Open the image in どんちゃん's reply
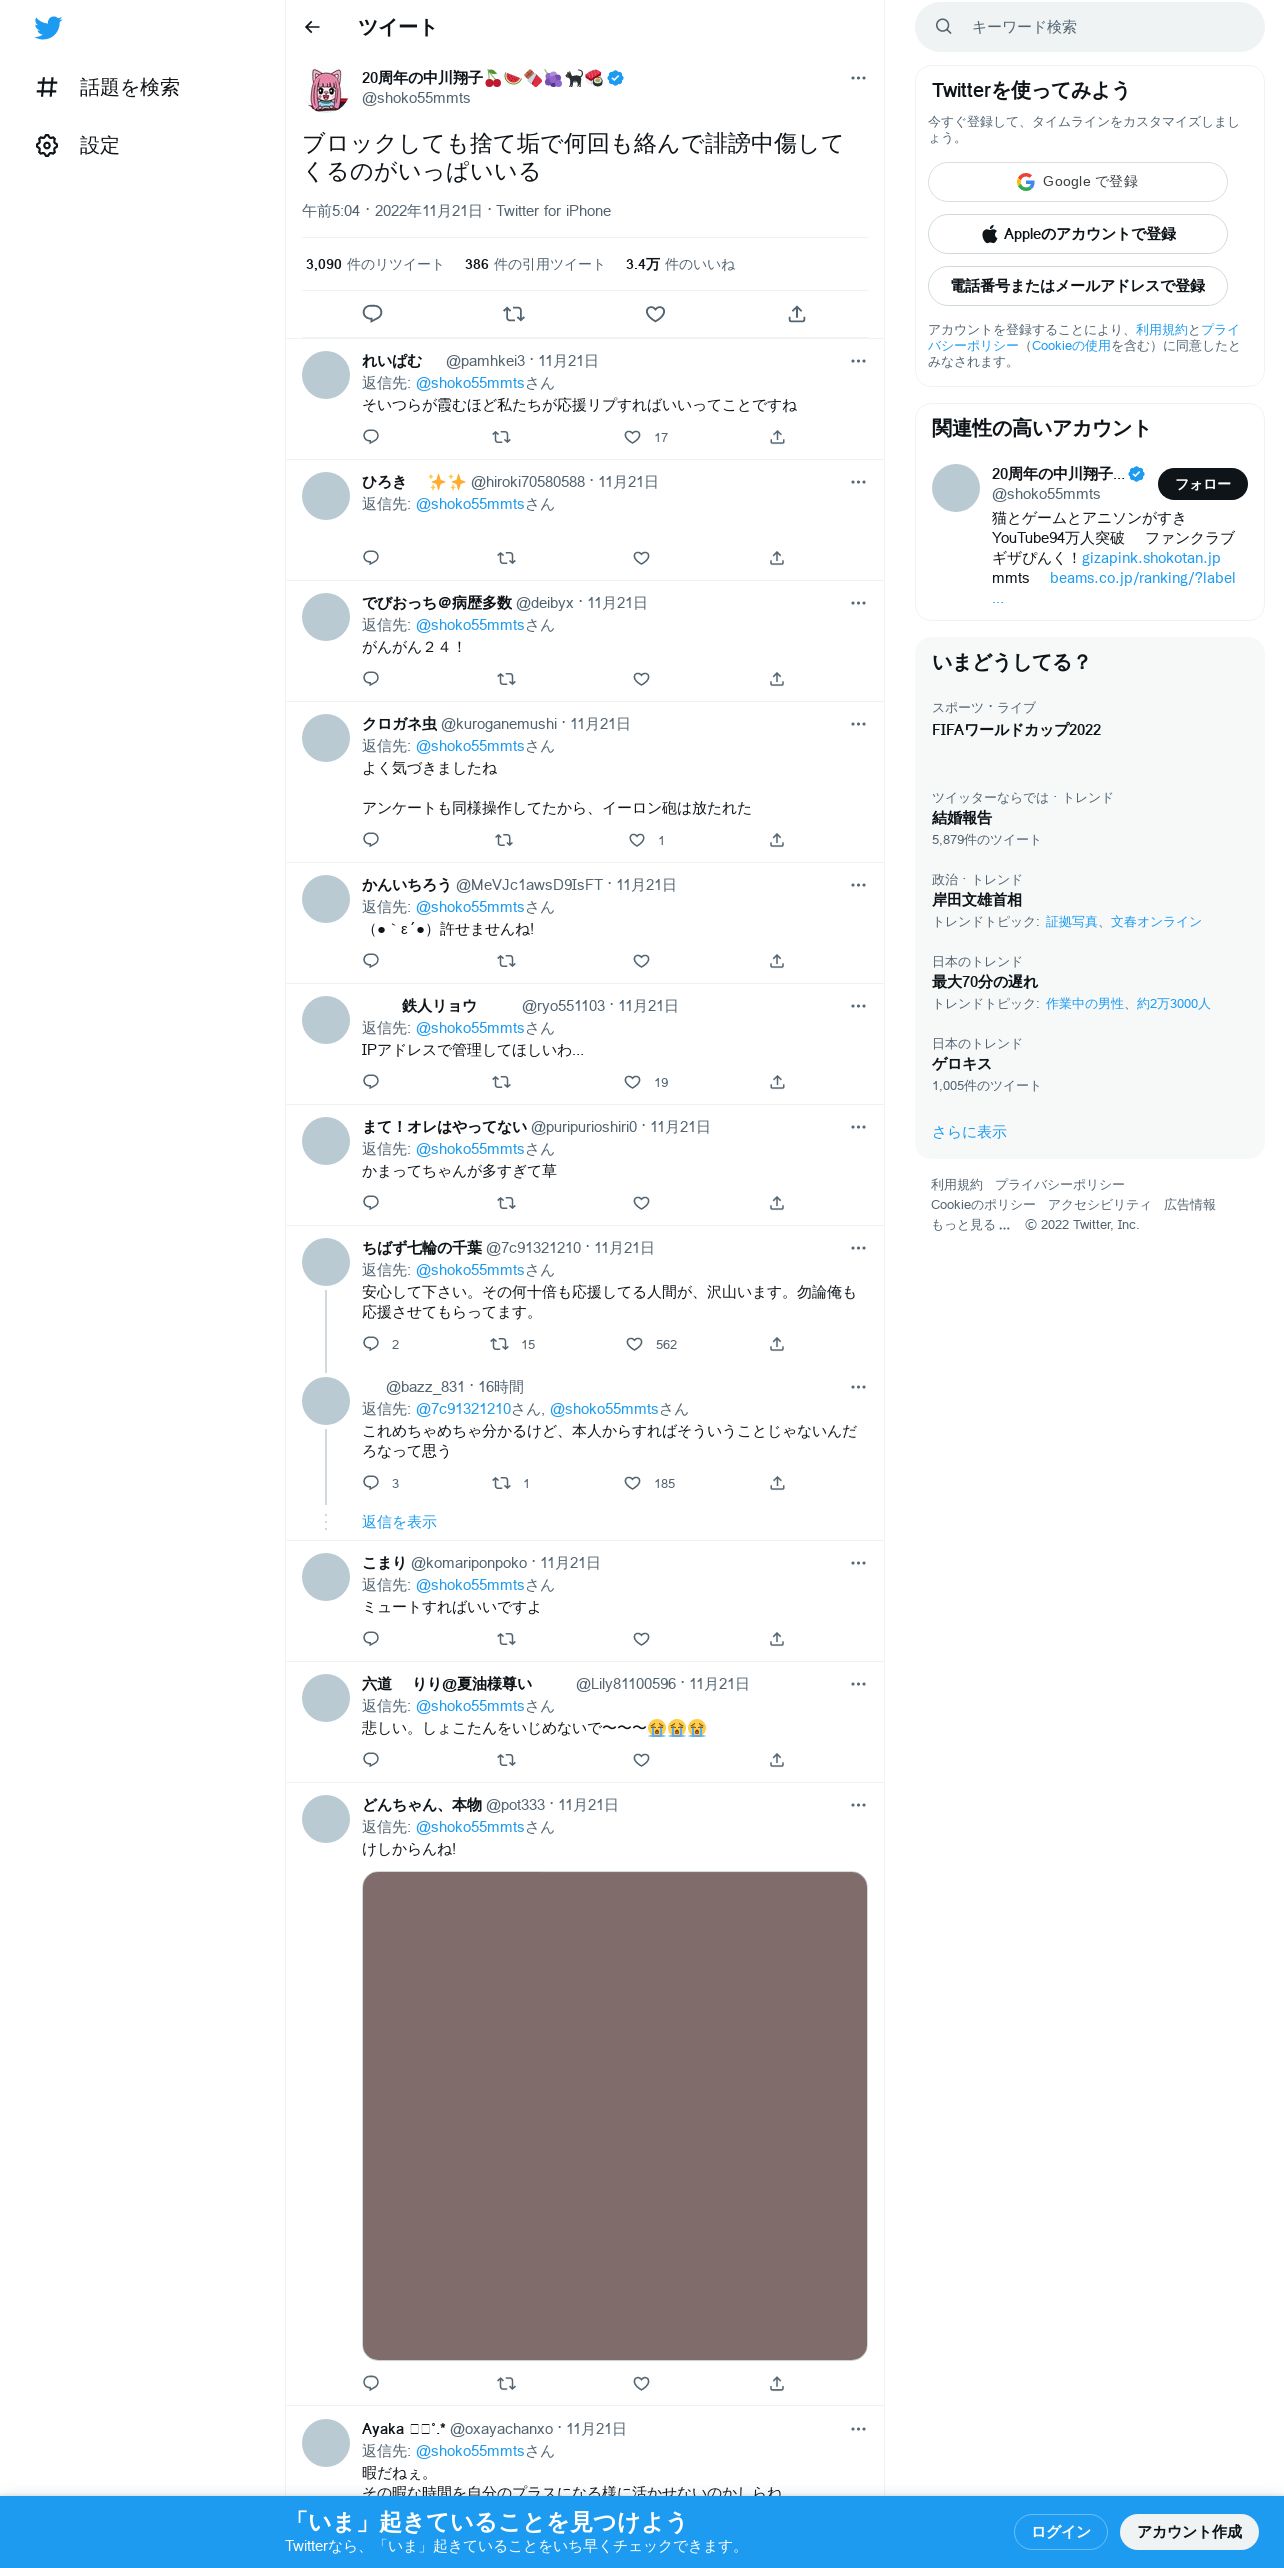 point(614,2115)
